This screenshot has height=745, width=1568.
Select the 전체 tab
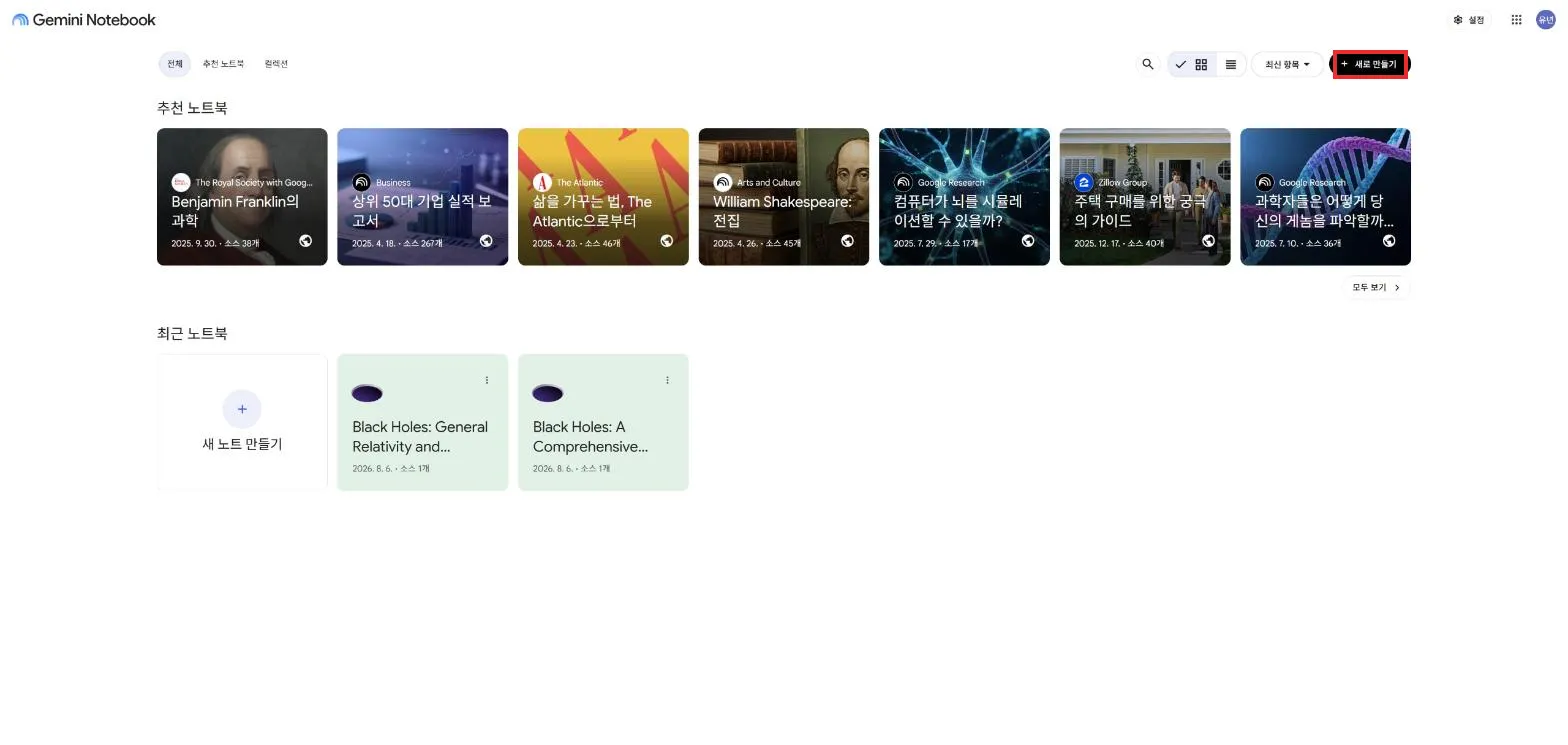pyautogui.click(x=175, y=64)
